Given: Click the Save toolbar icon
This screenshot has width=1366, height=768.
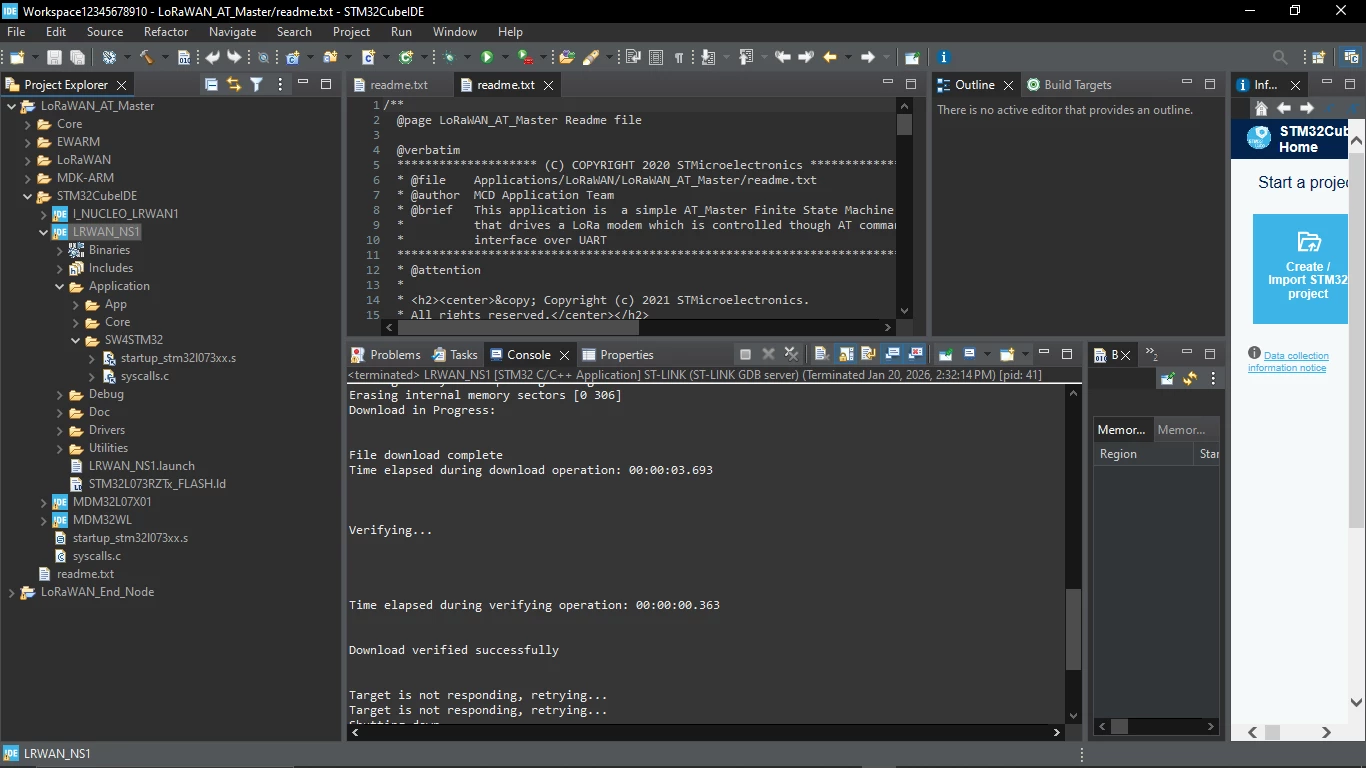Looking at the screenshot, I should tap(54, 57).
